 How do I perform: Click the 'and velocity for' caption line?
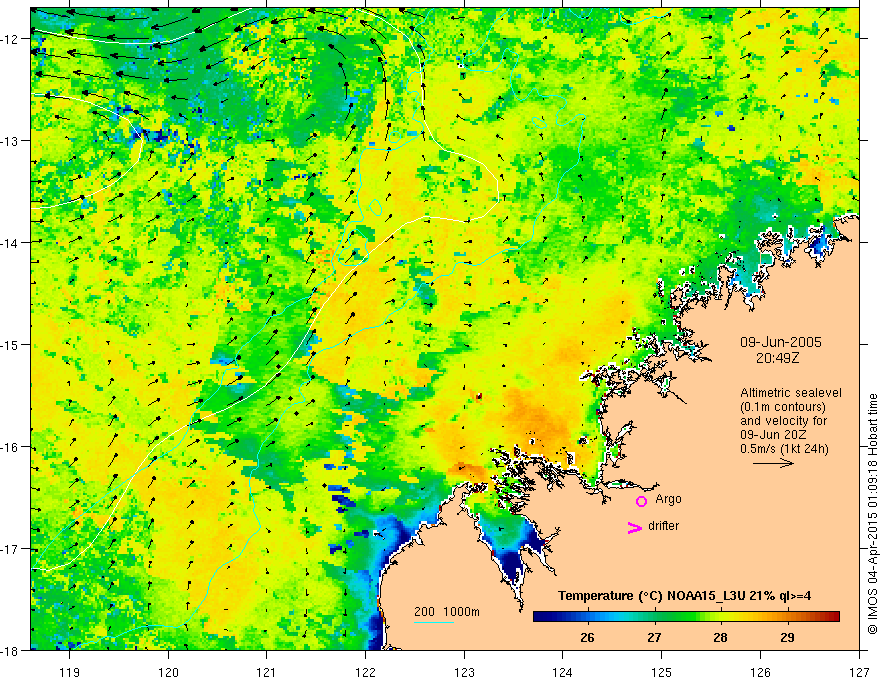[783, 421]
